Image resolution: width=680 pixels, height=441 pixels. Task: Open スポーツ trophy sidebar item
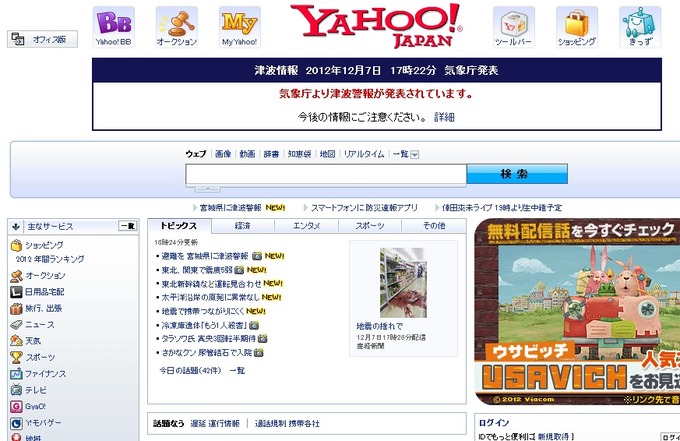[40, 357]
